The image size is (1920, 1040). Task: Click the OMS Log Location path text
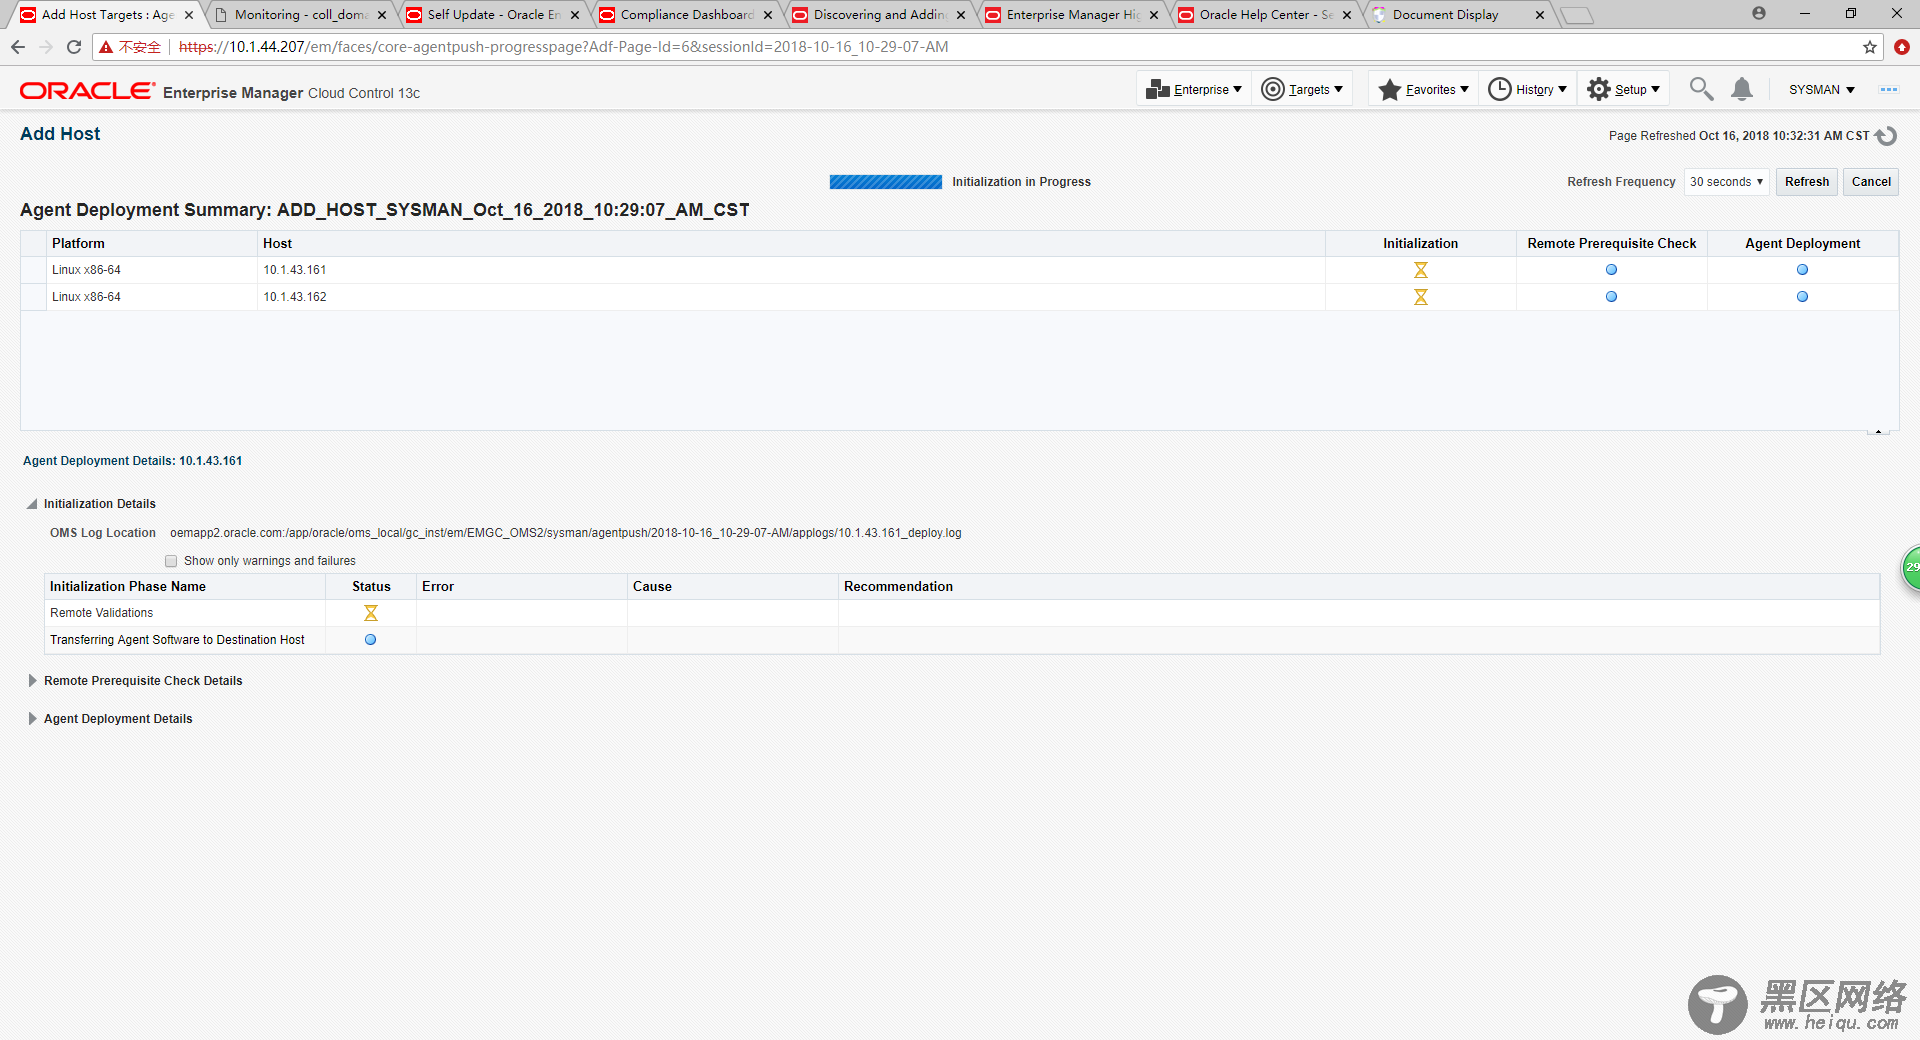point(565,533)
